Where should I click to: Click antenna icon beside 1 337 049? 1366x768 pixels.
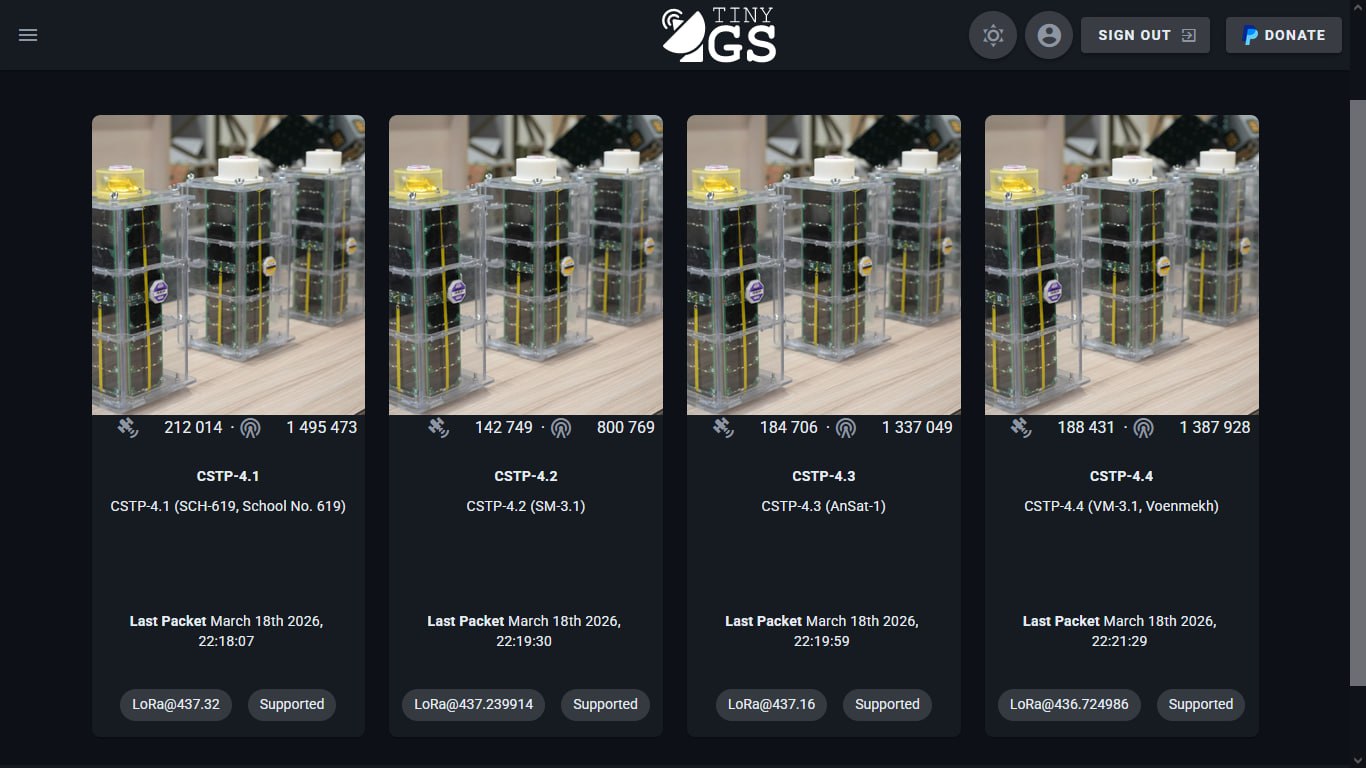tap(846, 428)
